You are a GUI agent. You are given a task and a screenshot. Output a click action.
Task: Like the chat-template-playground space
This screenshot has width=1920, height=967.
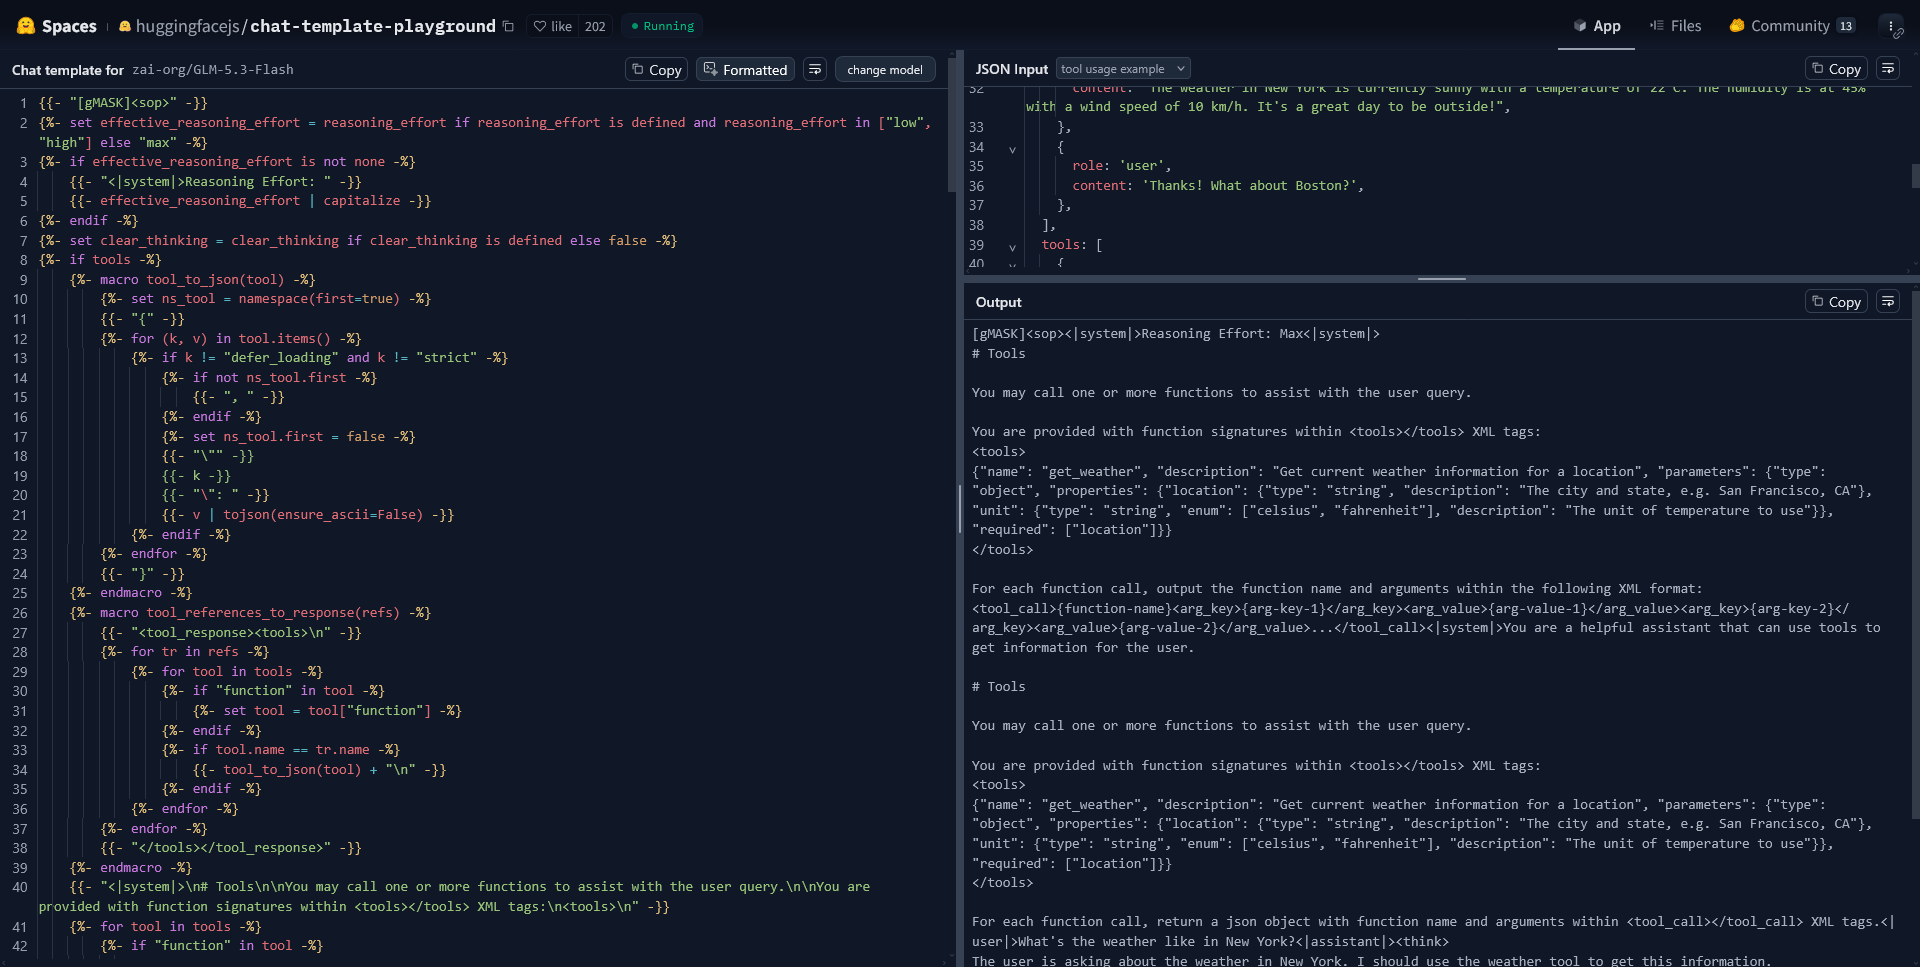pyautogui.click(x=553, y=26)
